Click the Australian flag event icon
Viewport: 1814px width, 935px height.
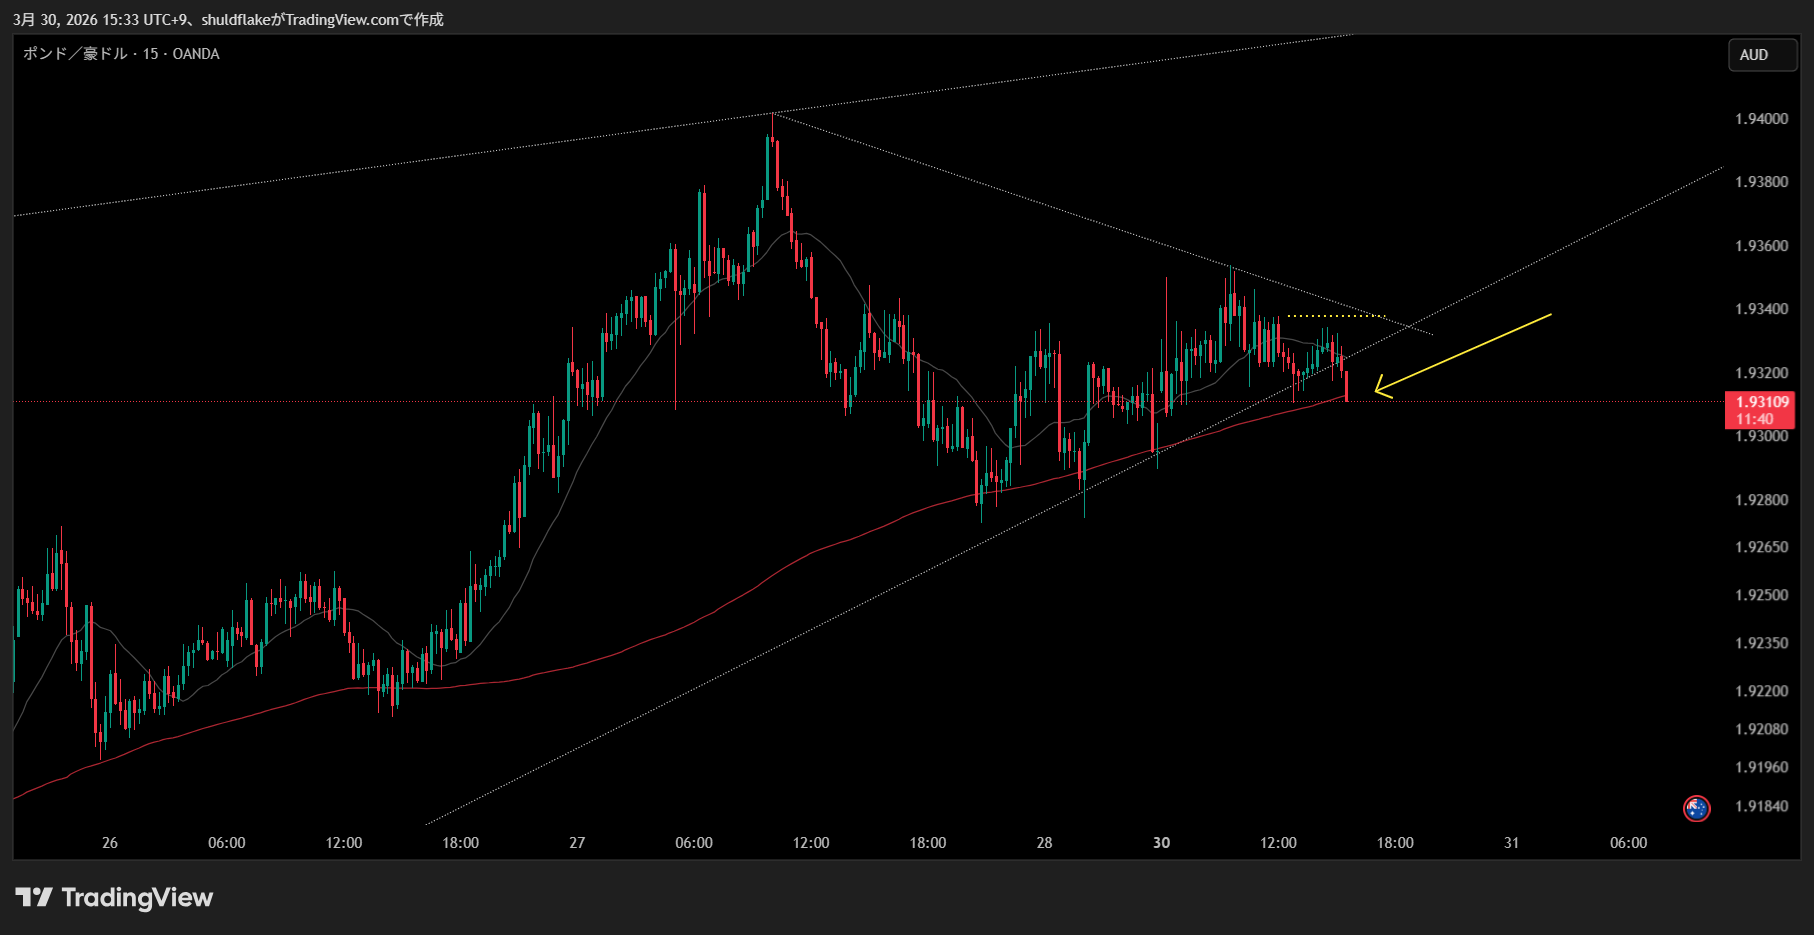[1696, 808]
